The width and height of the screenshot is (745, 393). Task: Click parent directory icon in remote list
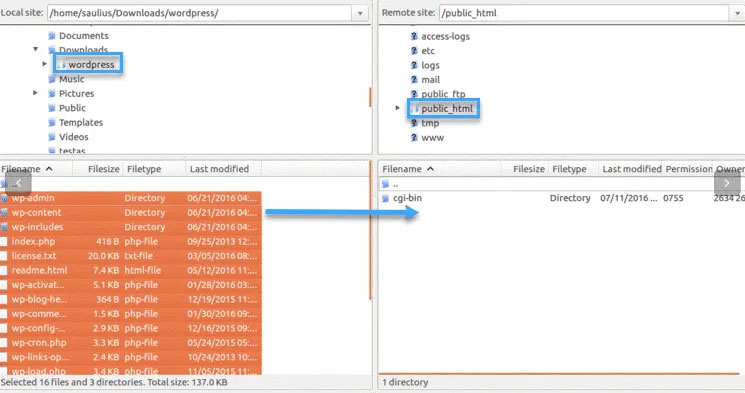pyautogui.click(x=386, y=184)
